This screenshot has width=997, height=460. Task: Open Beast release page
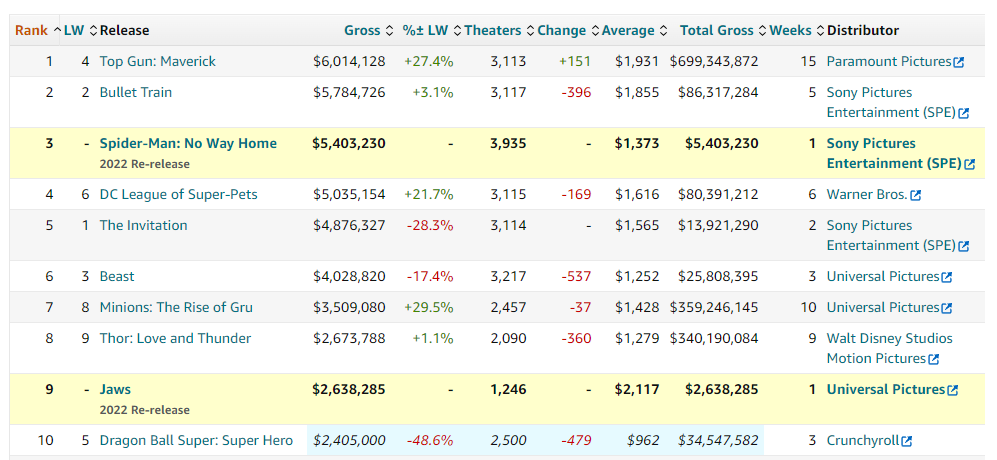coord(117,277)
